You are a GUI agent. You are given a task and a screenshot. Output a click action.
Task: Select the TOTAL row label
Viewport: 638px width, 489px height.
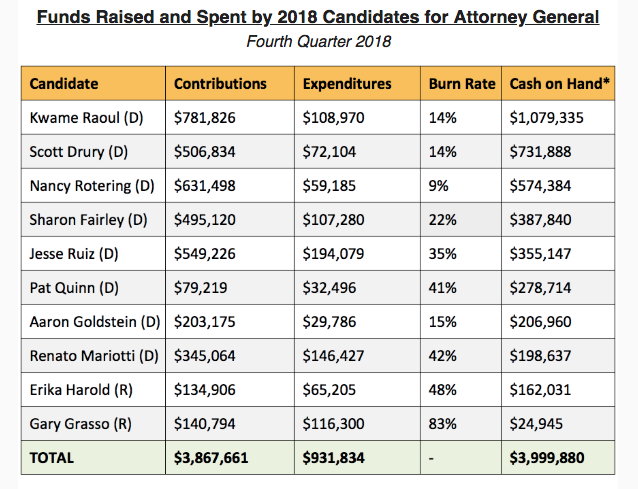pos(53,458)
